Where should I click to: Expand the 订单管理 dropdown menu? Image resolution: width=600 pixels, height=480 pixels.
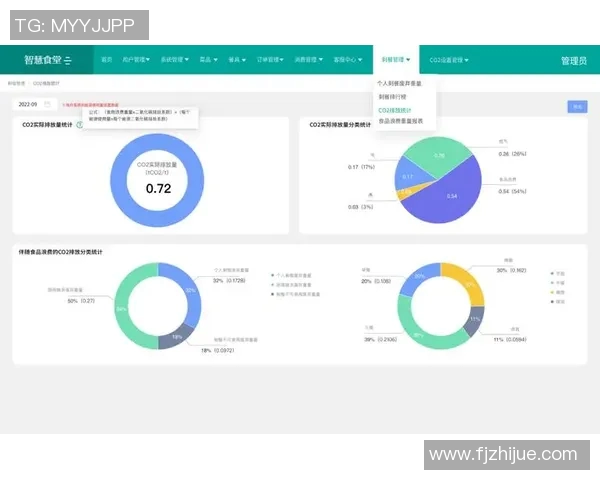click(x=271, y=60)
